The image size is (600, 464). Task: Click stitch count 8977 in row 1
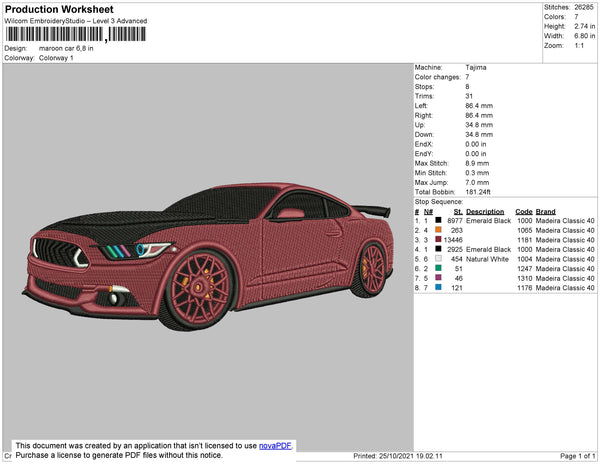point(455,221)
